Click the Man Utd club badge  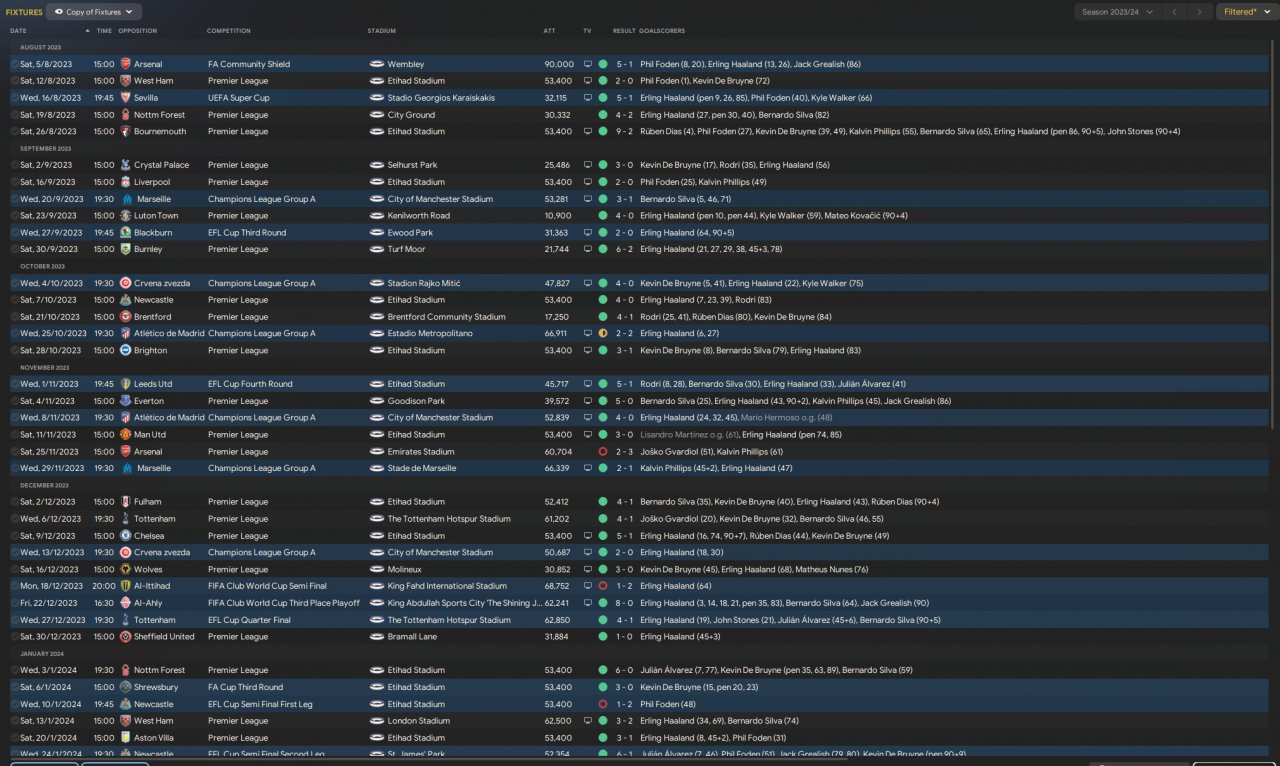(125, 435)
